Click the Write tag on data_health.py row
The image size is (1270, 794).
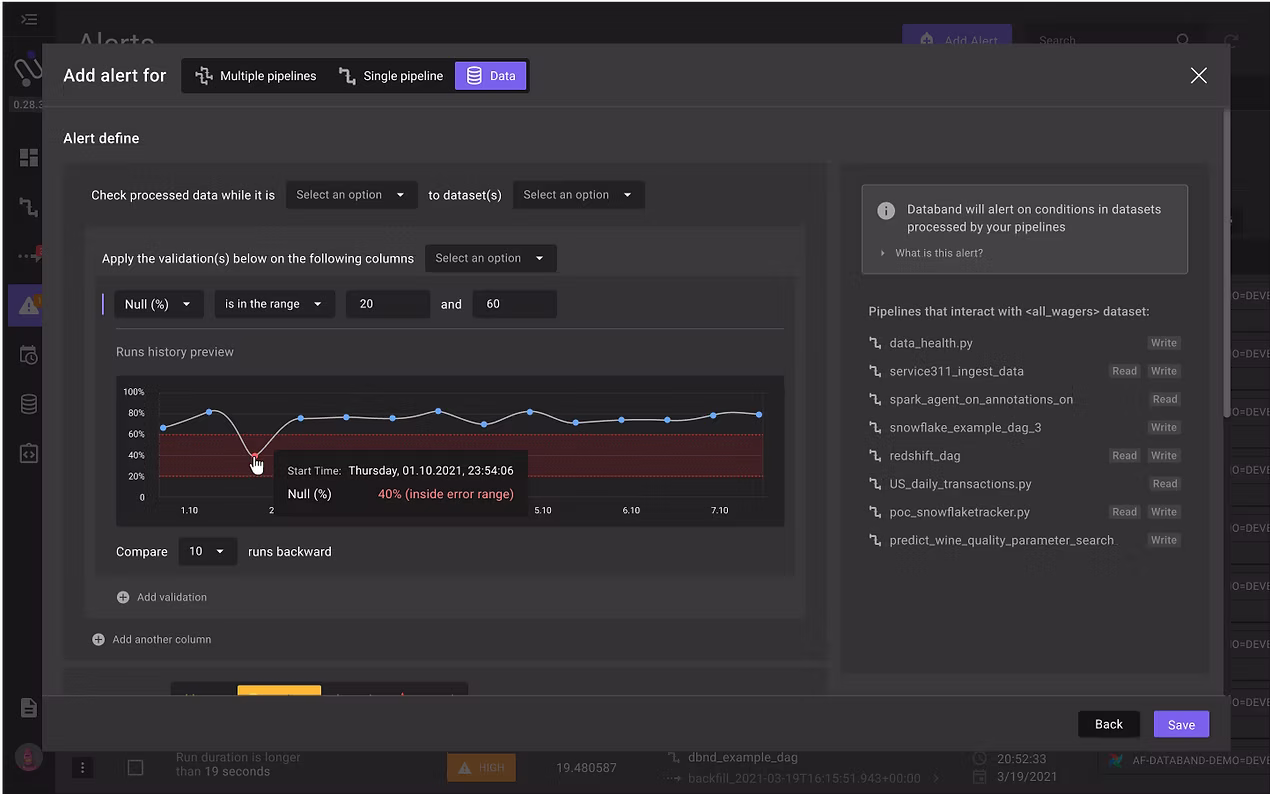pyautogui.click(x=1164, y=343)
